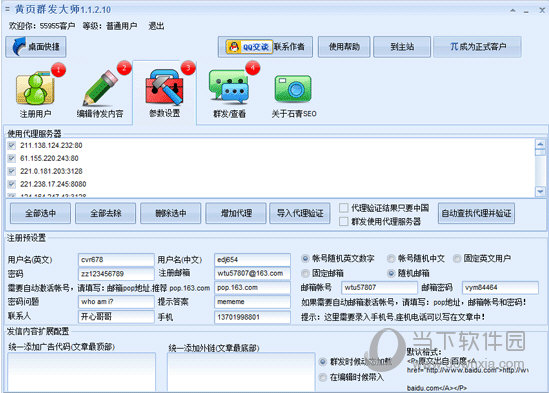
Task: Click the 全部选中 button
Action: pyautogui.click(x=40, y=213)
